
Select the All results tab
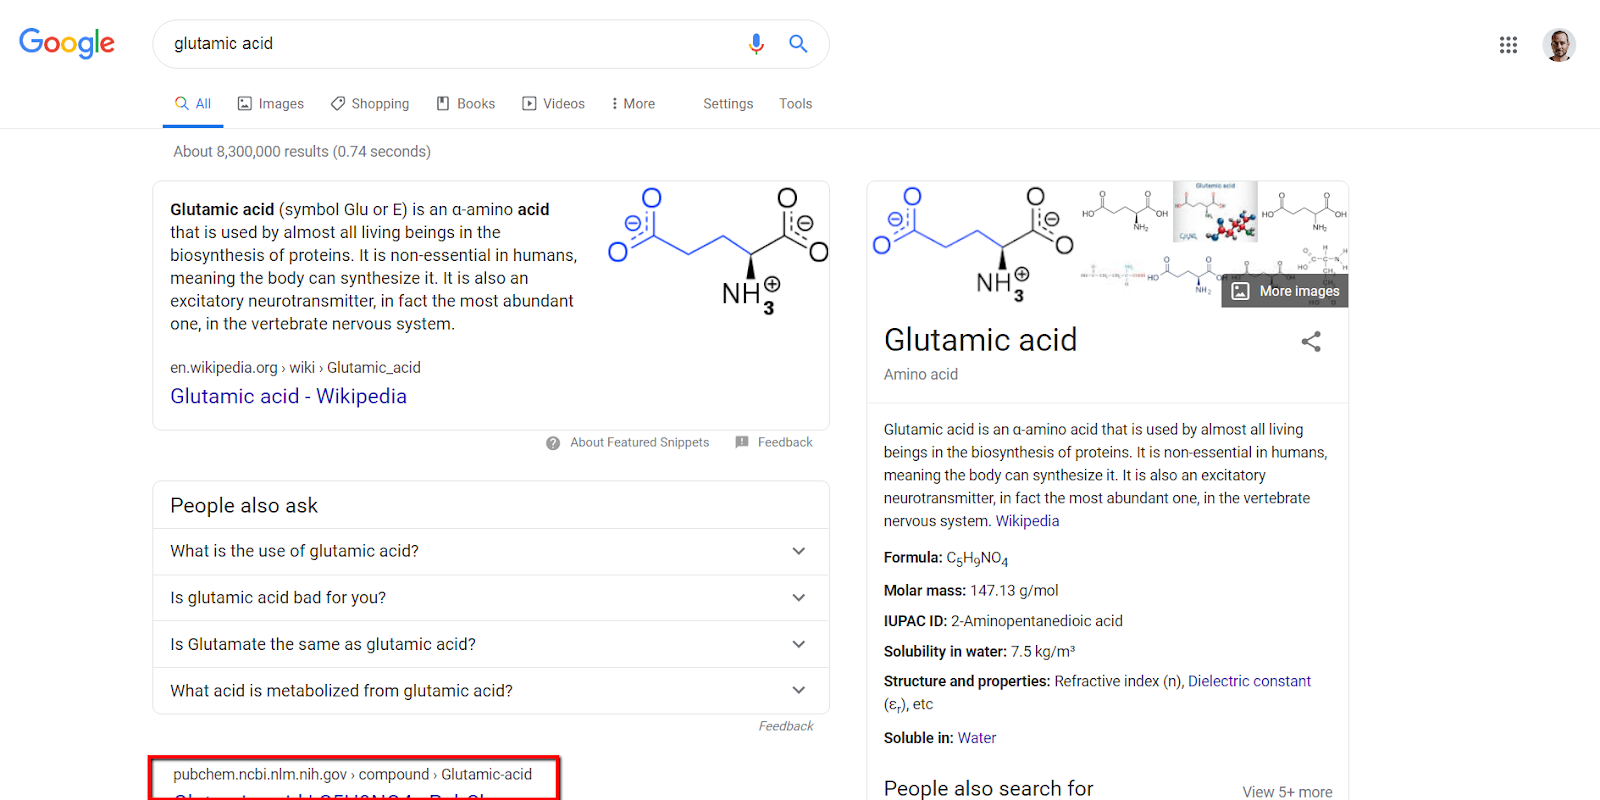pyautogui.click(x=193, y=104)
